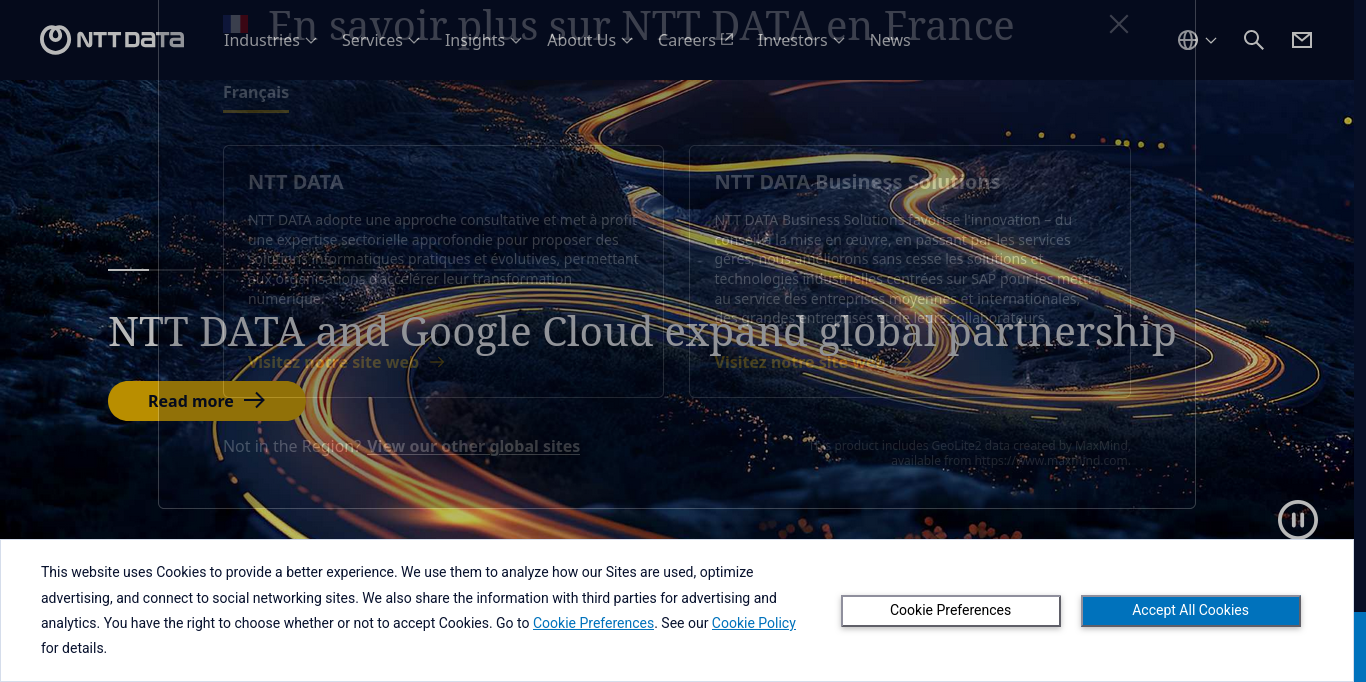Go to the News page
The width and height of the screenshot is (1366, 682).
point(889,40)
